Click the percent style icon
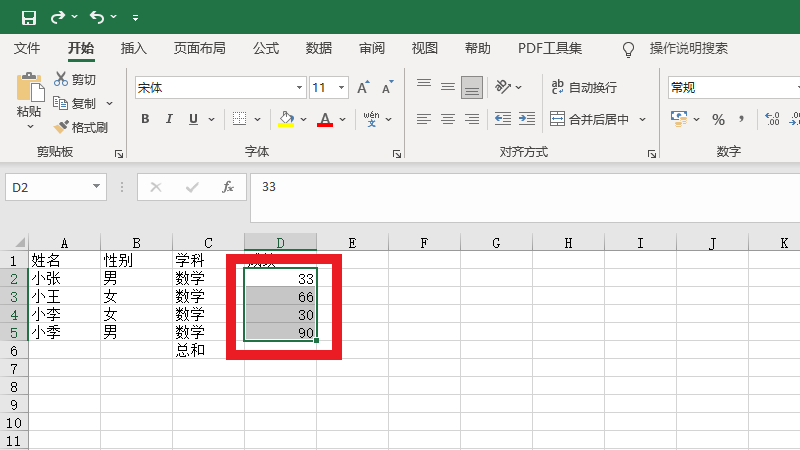Screen dimensions: 800x450 tap(718, 119)
